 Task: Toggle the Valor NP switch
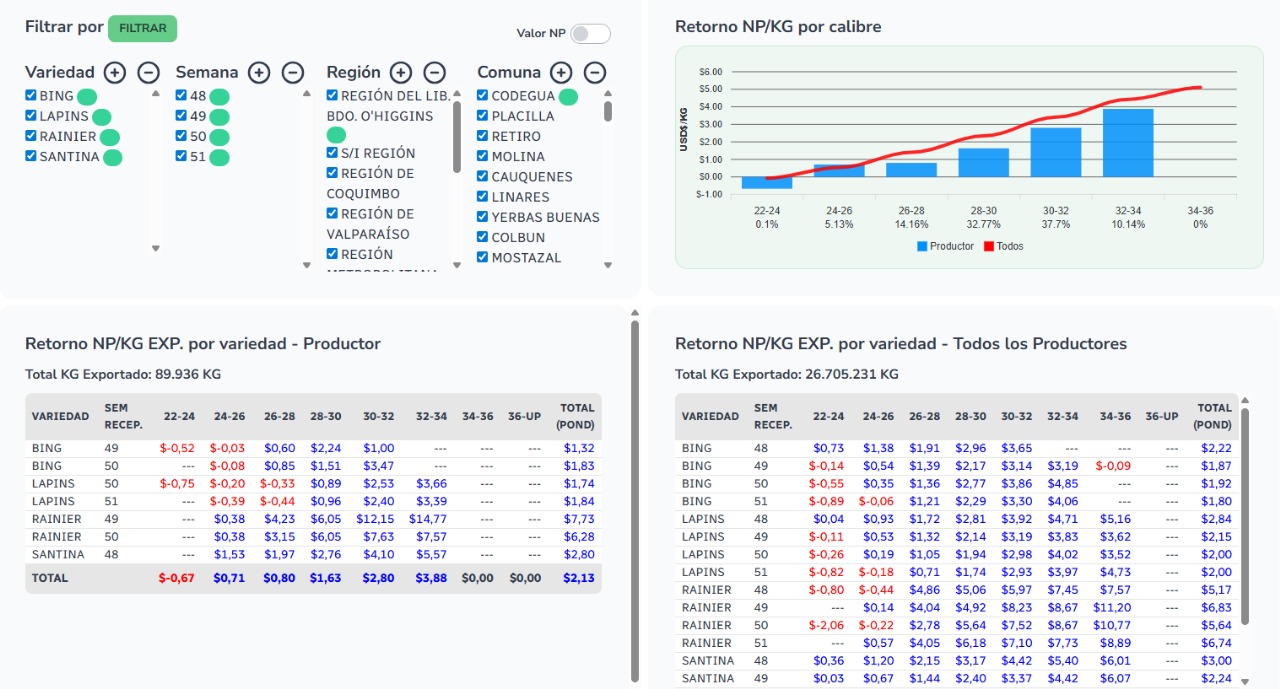590,34
